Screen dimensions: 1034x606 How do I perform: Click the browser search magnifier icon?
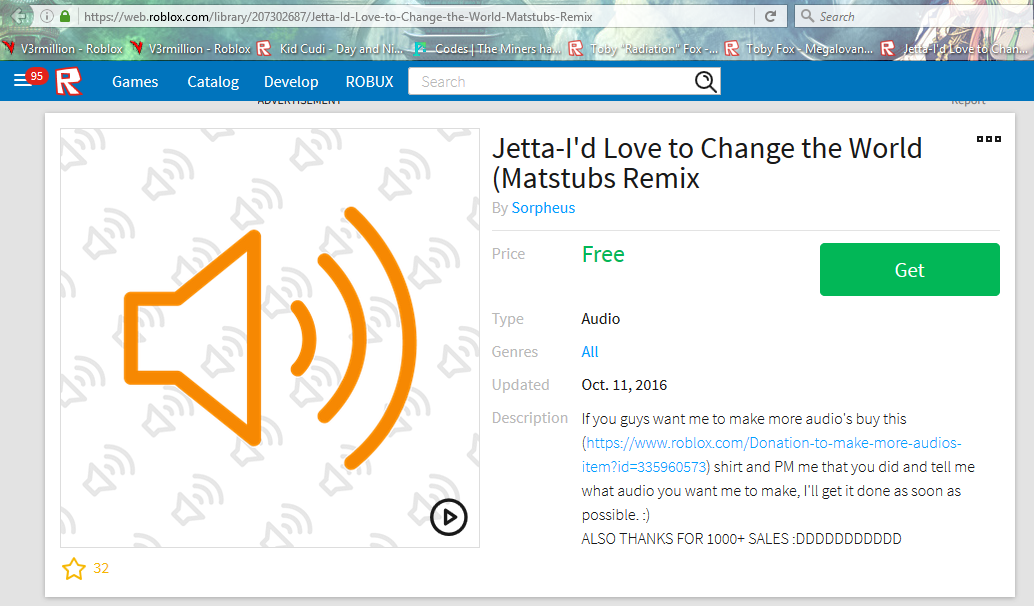click(807, 16)
